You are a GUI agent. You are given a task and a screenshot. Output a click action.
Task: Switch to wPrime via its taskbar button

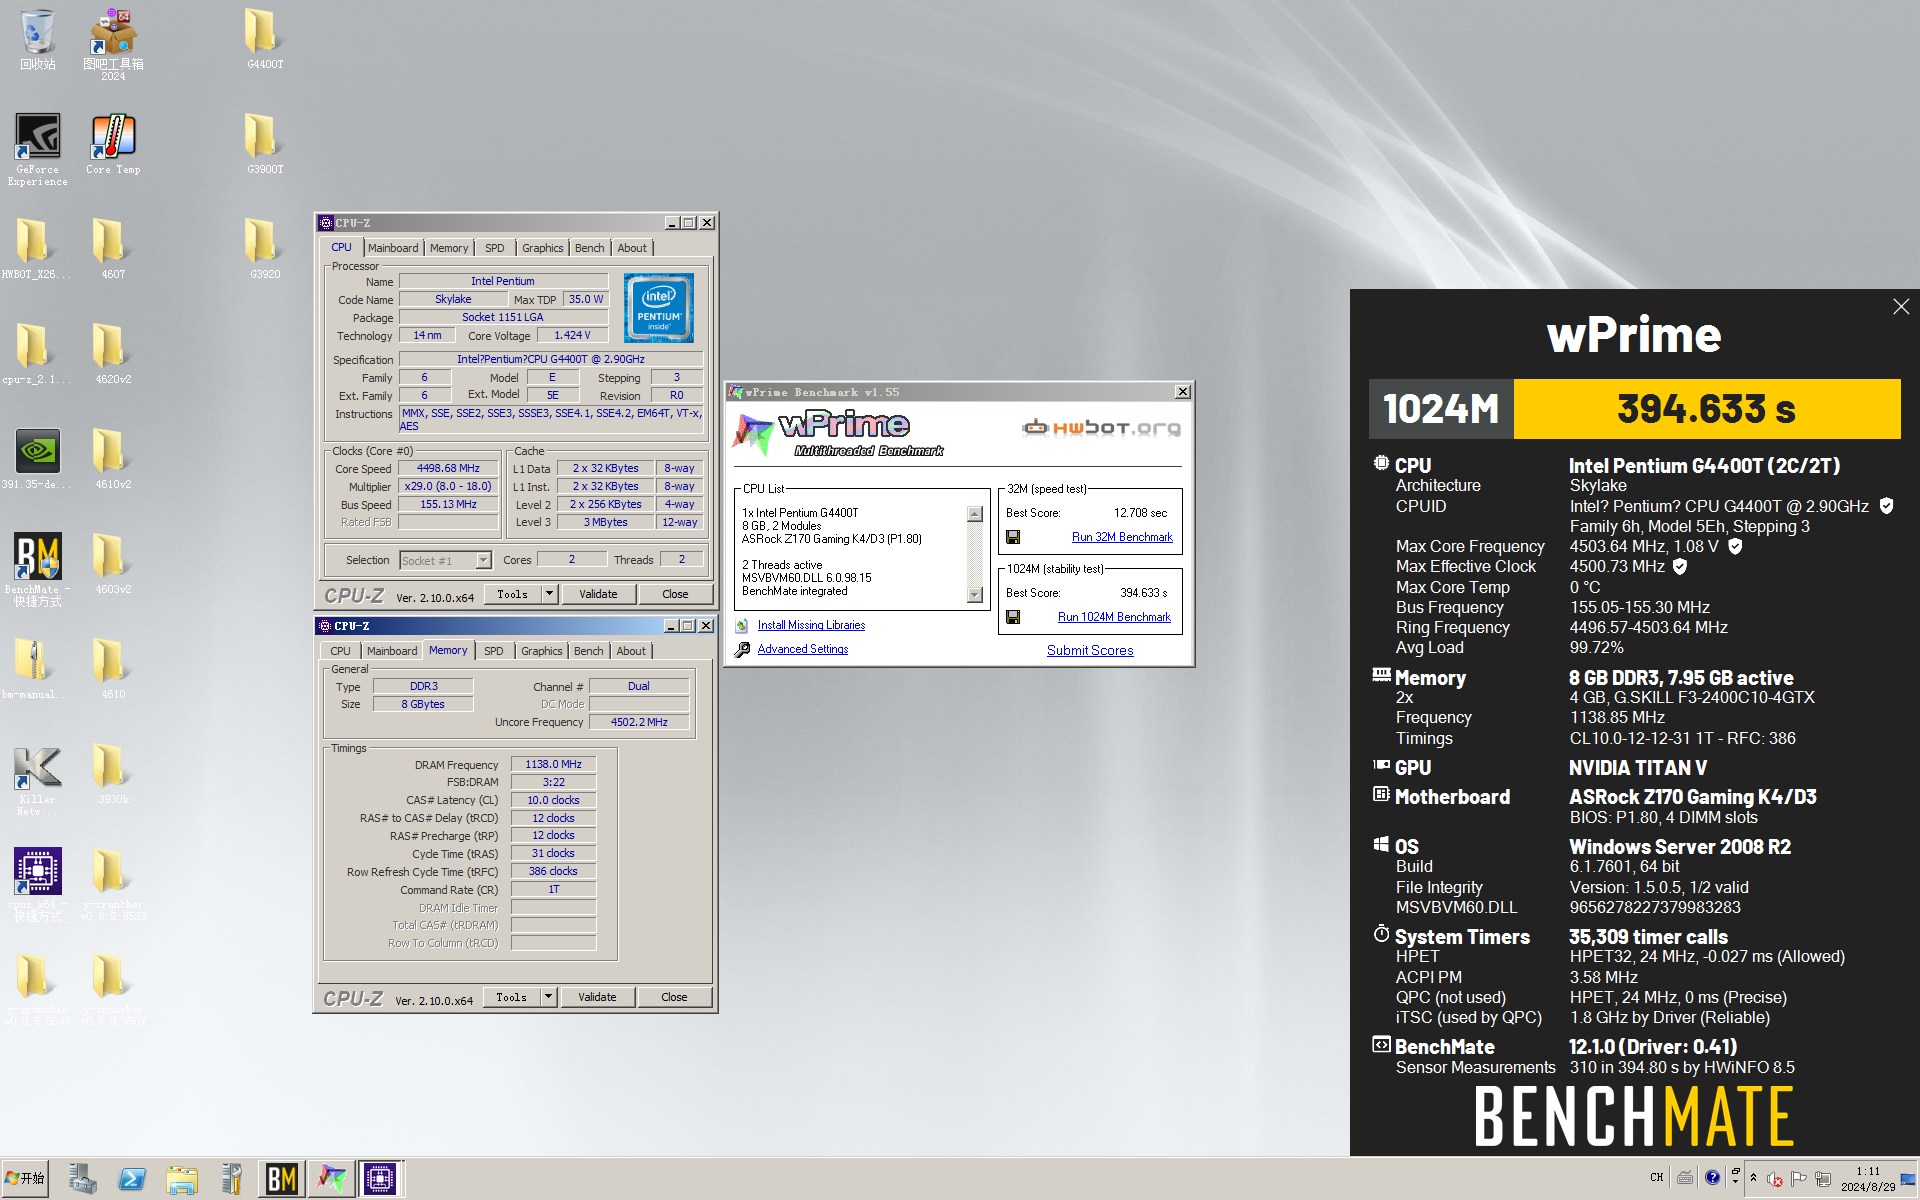tap(331, 1179)
